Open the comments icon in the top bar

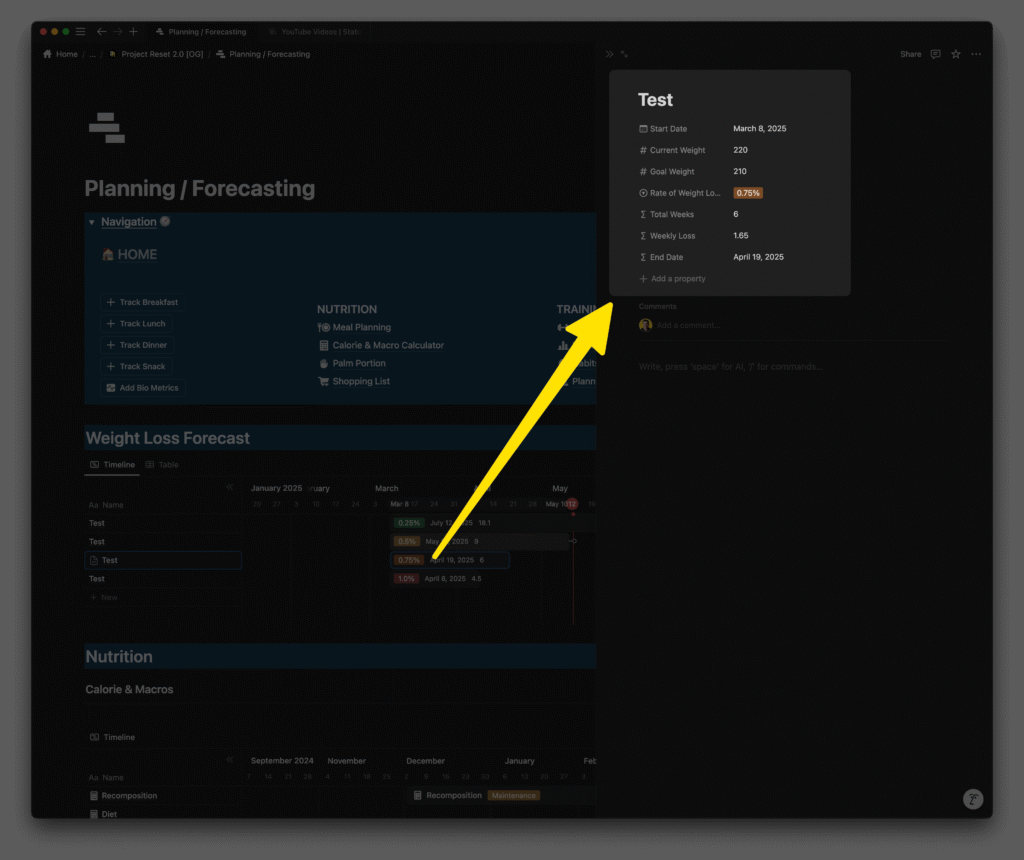(935, 54)
